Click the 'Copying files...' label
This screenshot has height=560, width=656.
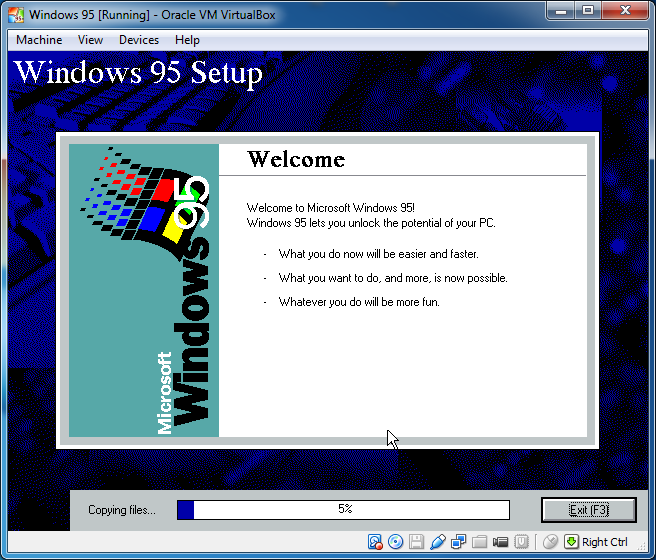[x=122, y=510]
